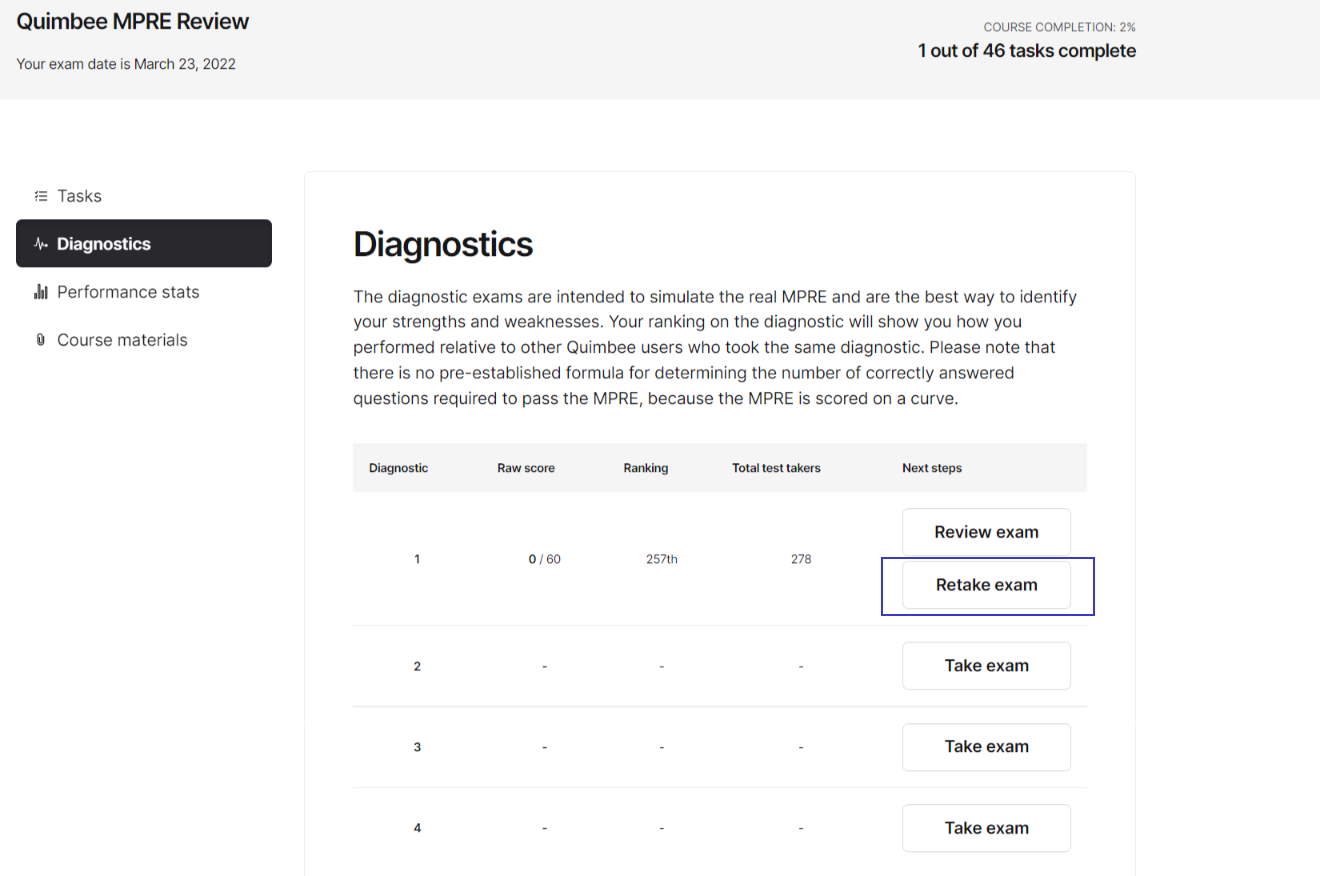Select the Diagnostics sidebar item
The width and height of the screenshot is (1320, 876).
144,243
